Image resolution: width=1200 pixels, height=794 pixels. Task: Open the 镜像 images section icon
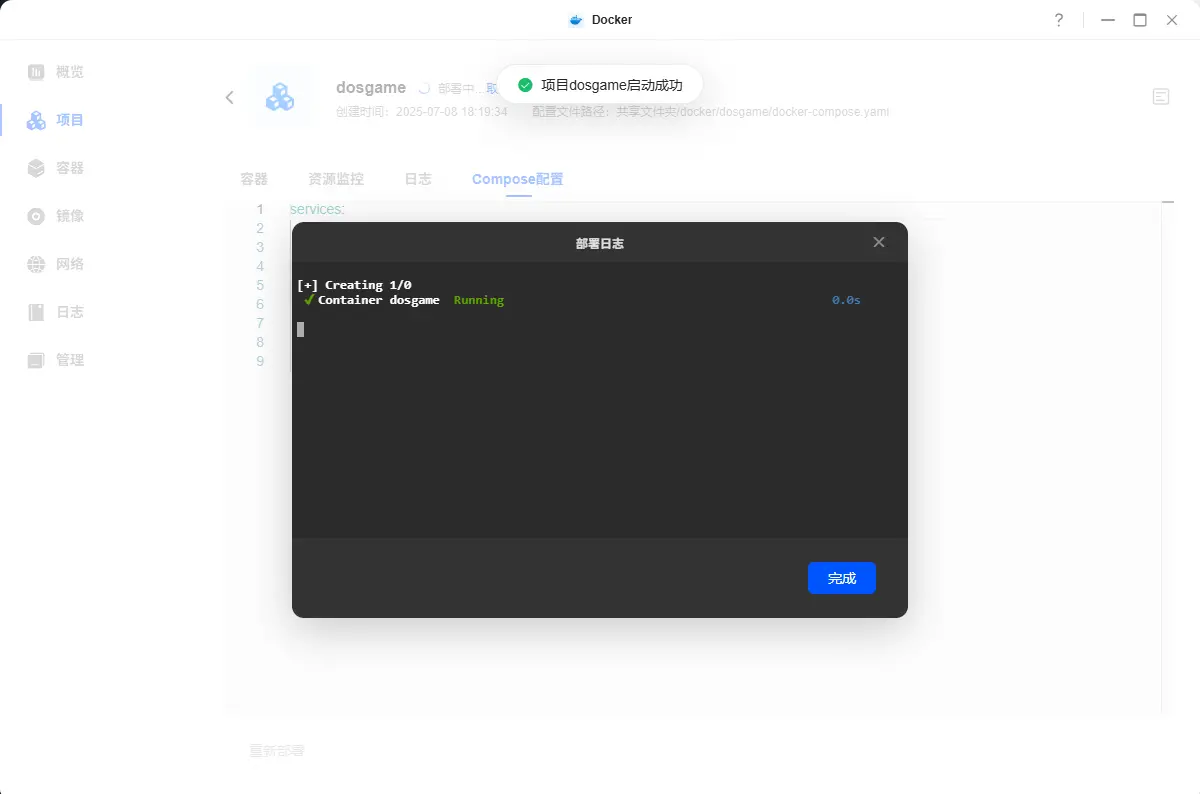click(37, 216)
